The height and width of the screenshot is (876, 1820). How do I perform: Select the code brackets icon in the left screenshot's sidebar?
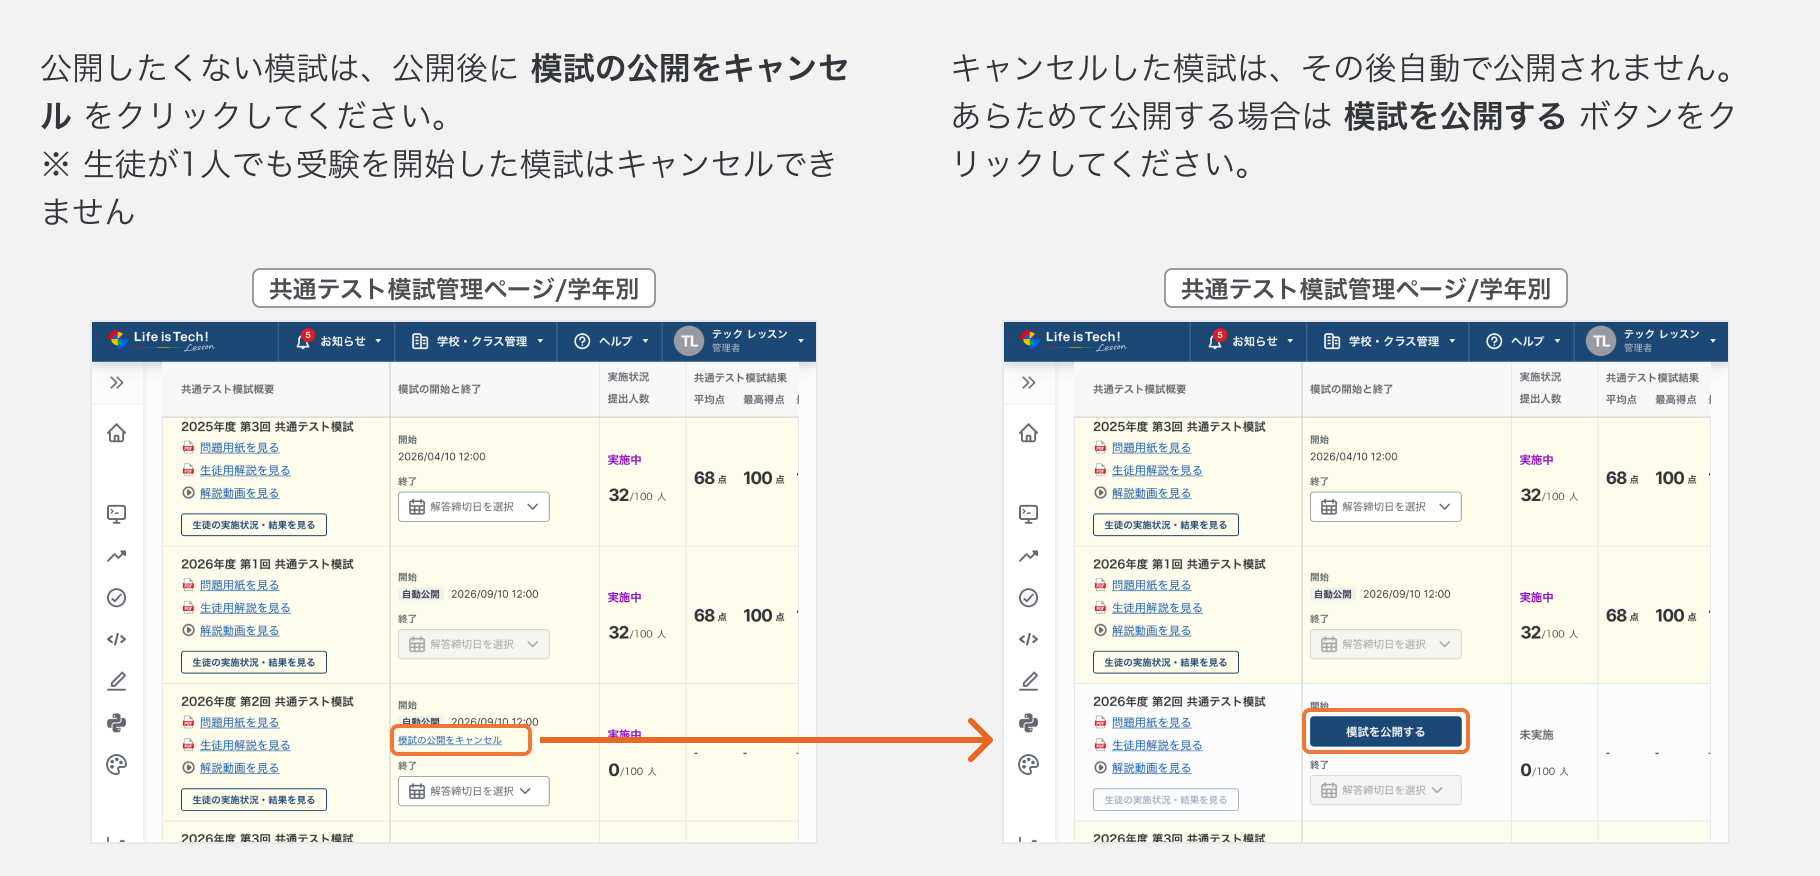pos(117,639)
